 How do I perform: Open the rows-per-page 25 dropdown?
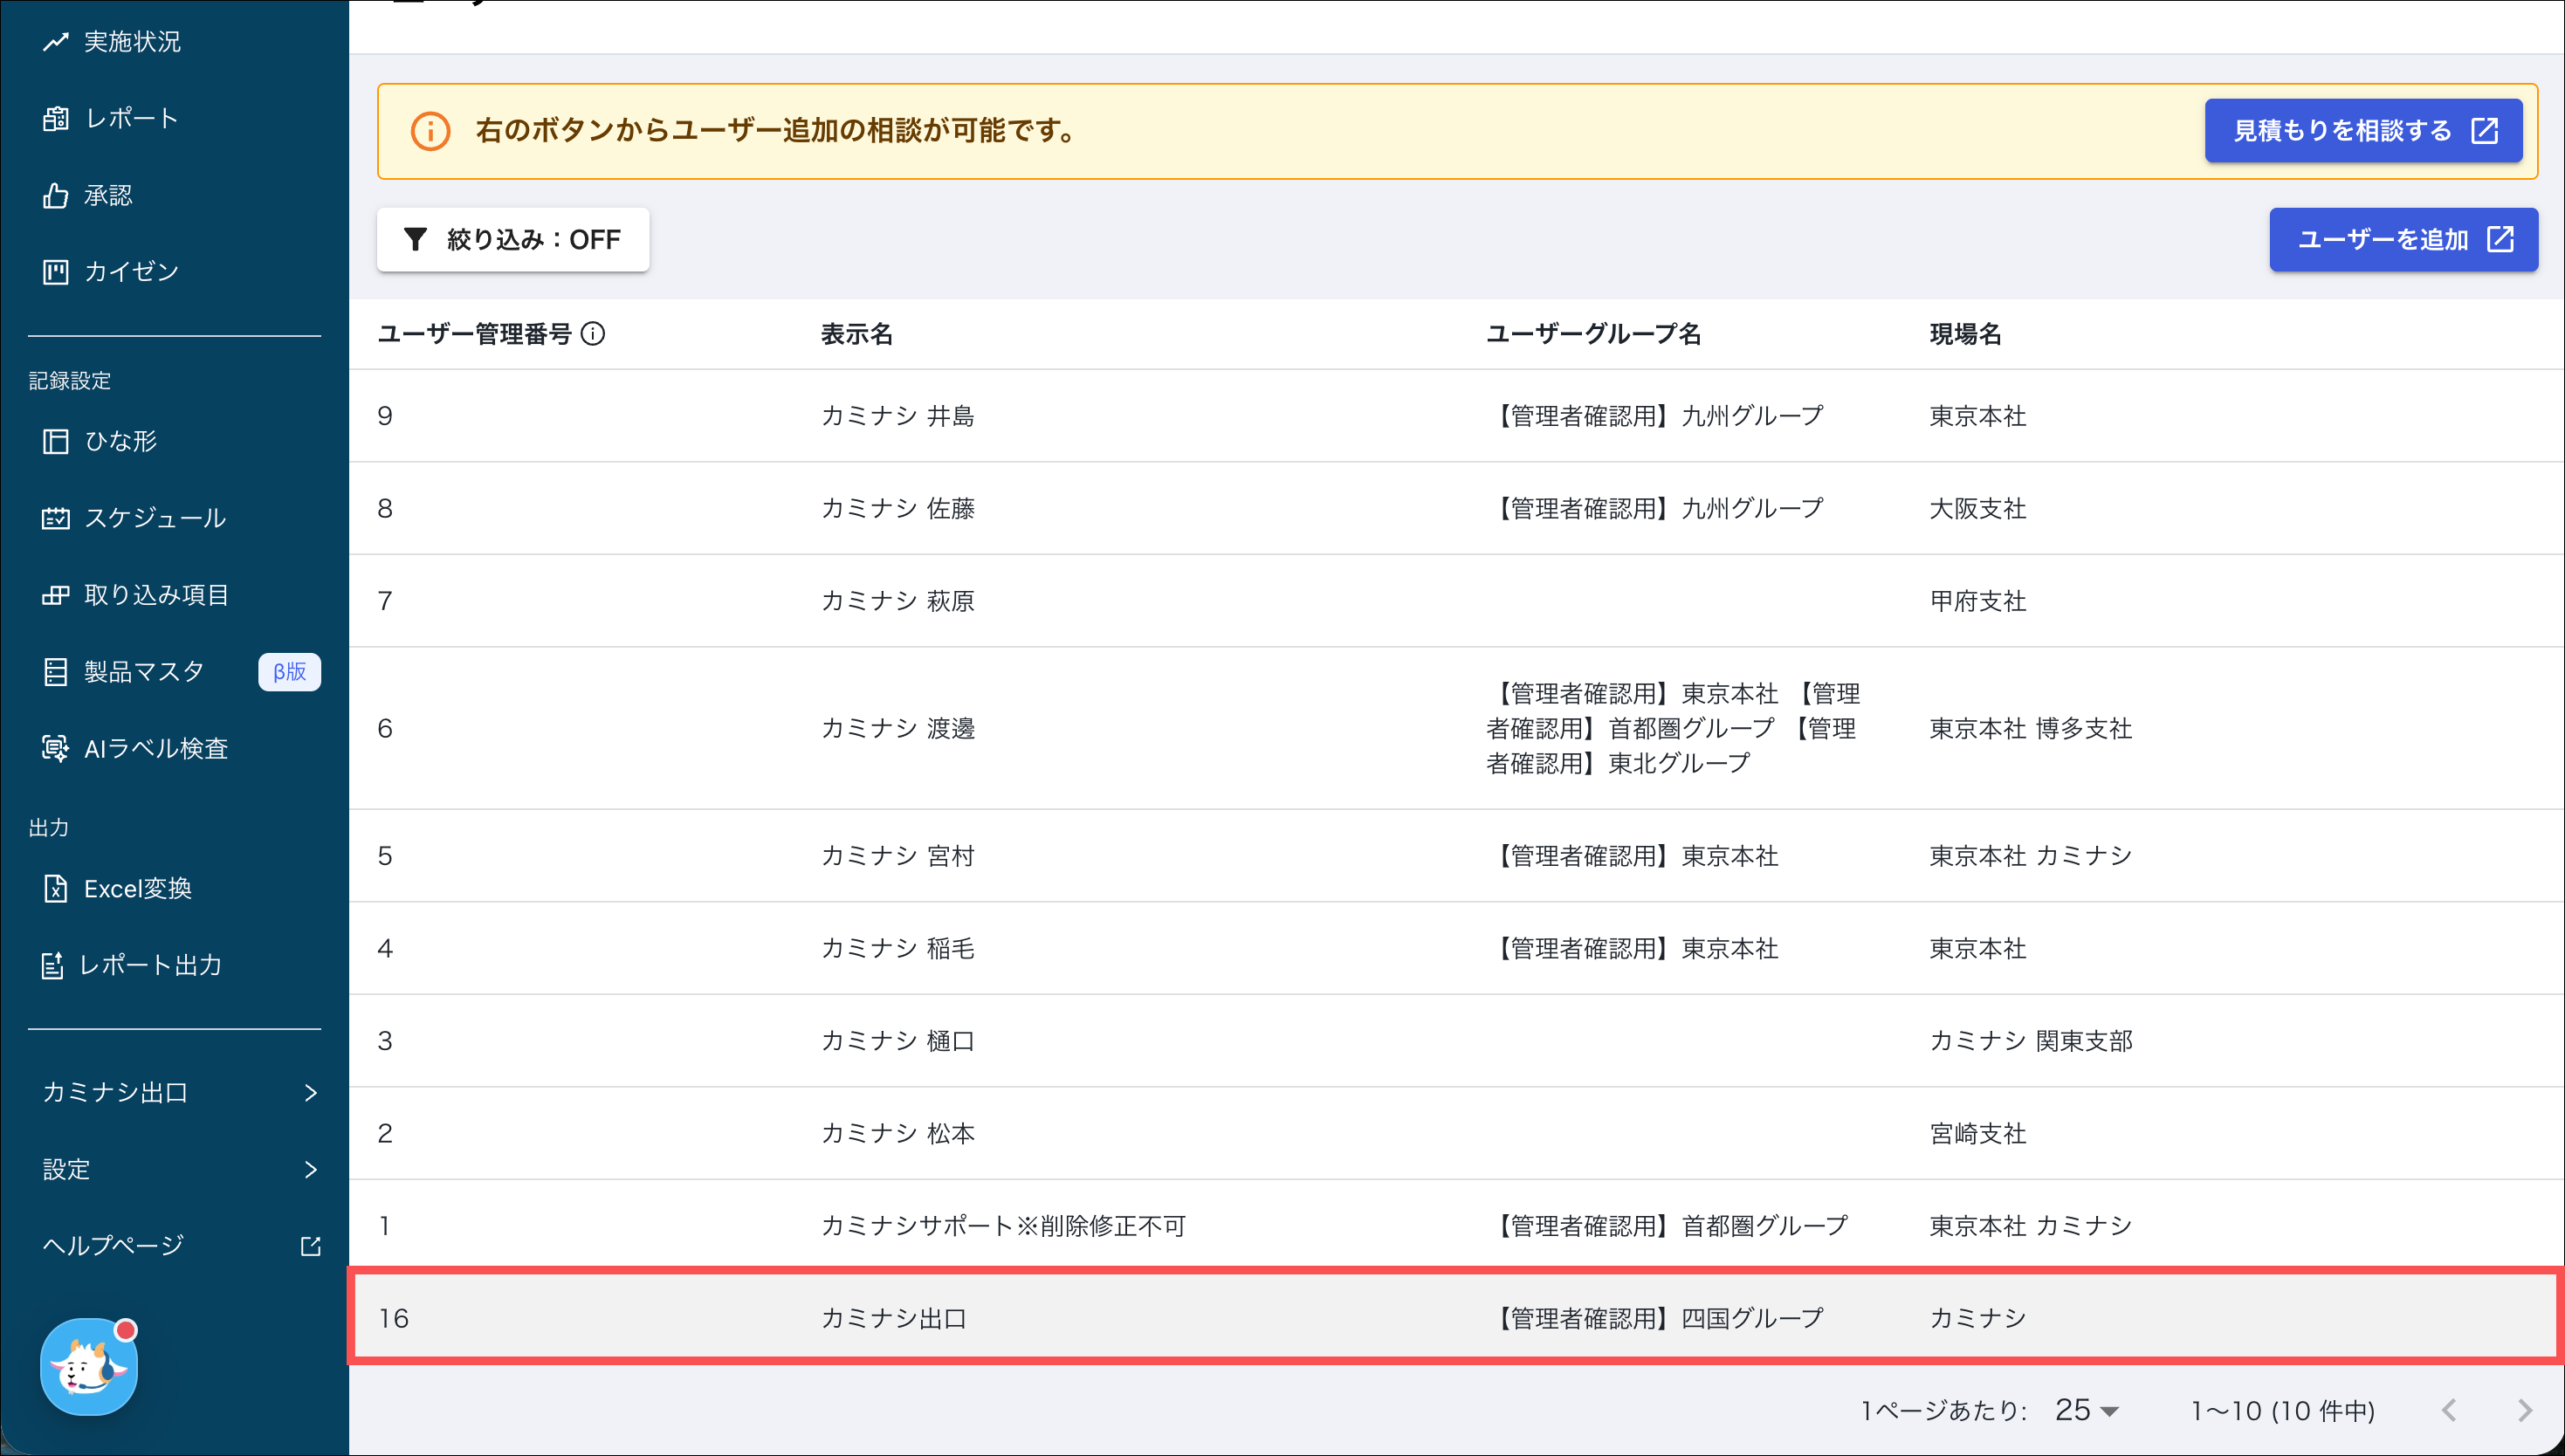2086,1410
